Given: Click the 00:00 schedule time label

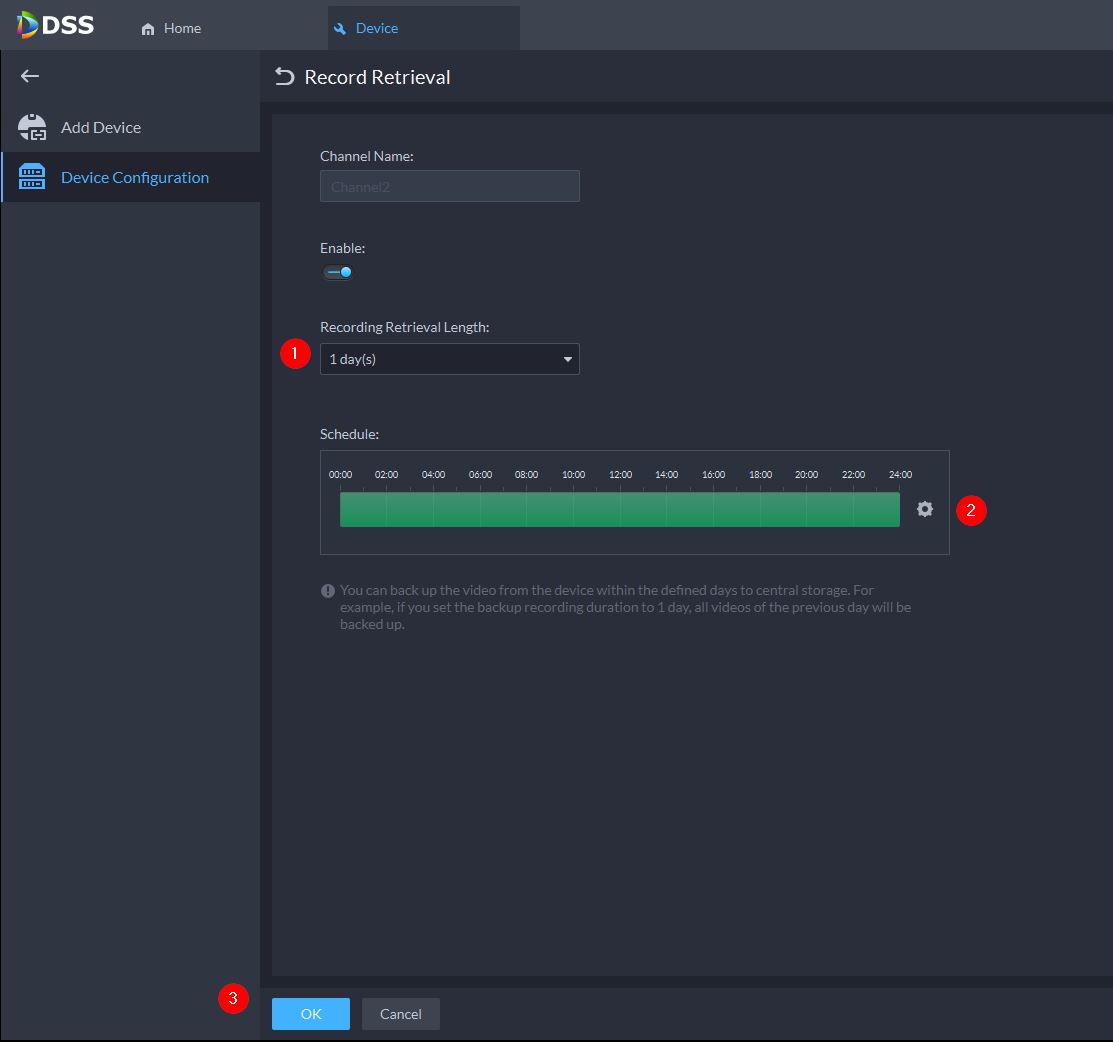Looking at the screenshot, I should click(x=340, y=474).
